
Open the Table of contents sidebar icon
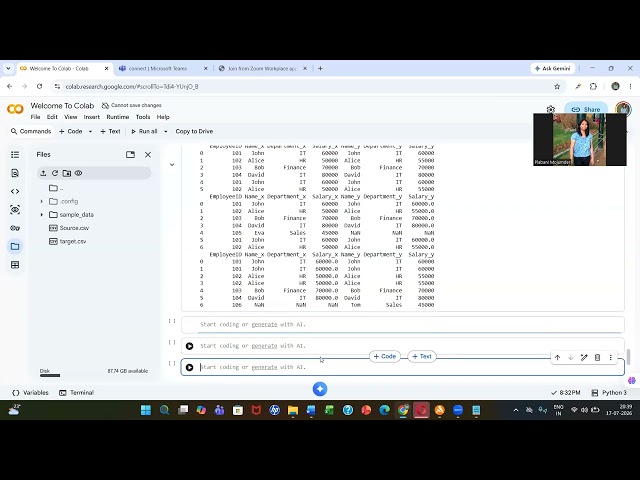click(x=15, y=155)
